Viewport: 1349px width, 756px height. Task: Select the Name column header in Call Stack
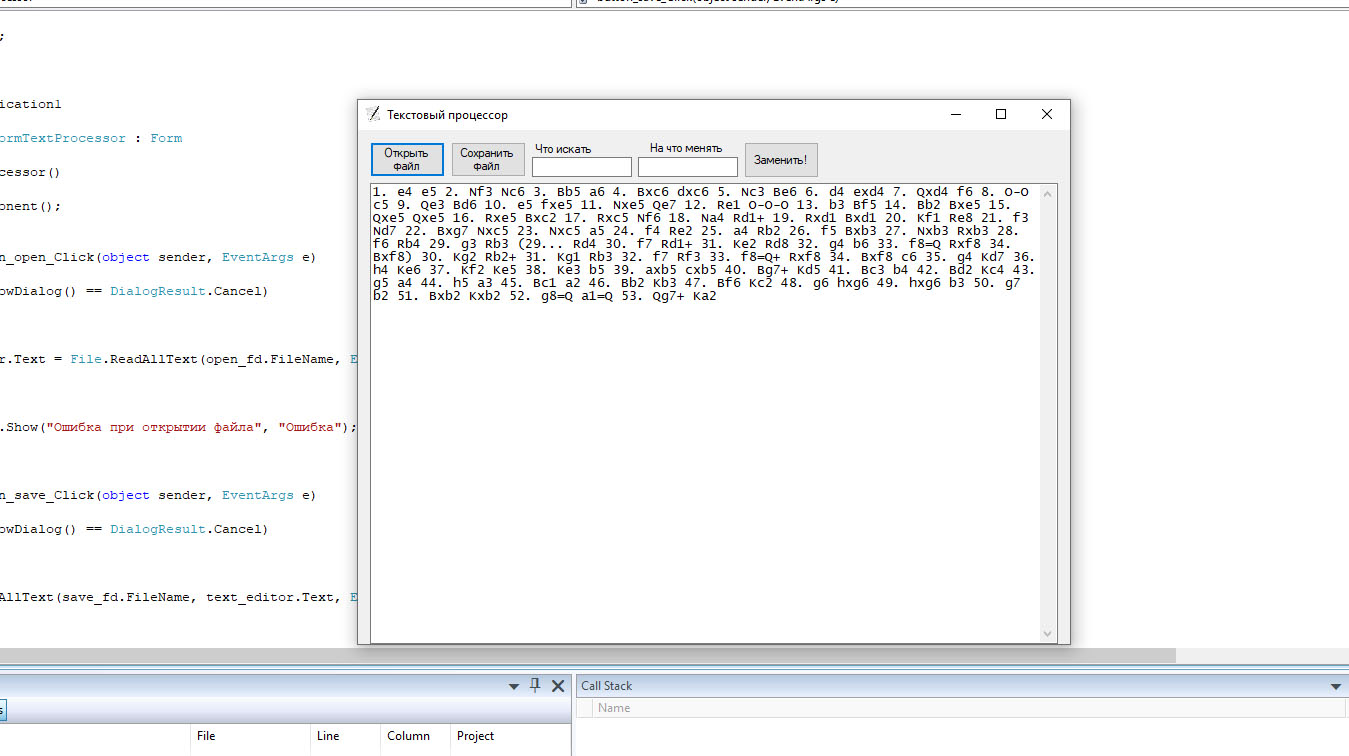[x=614, y=708]
